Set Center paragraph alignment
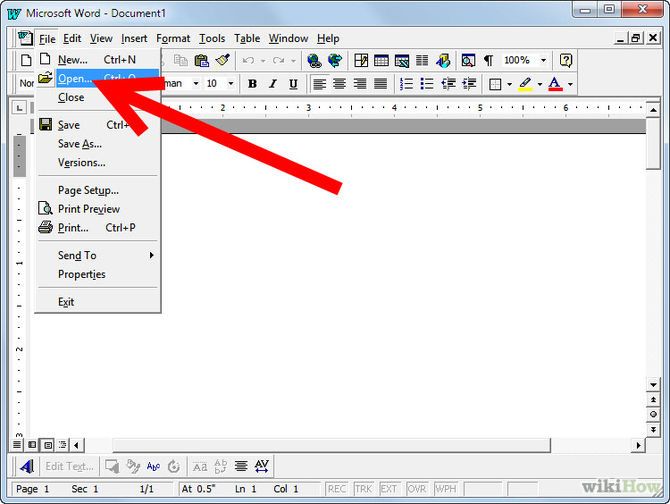This screenshot has height=504, width=670. point(339,83)
